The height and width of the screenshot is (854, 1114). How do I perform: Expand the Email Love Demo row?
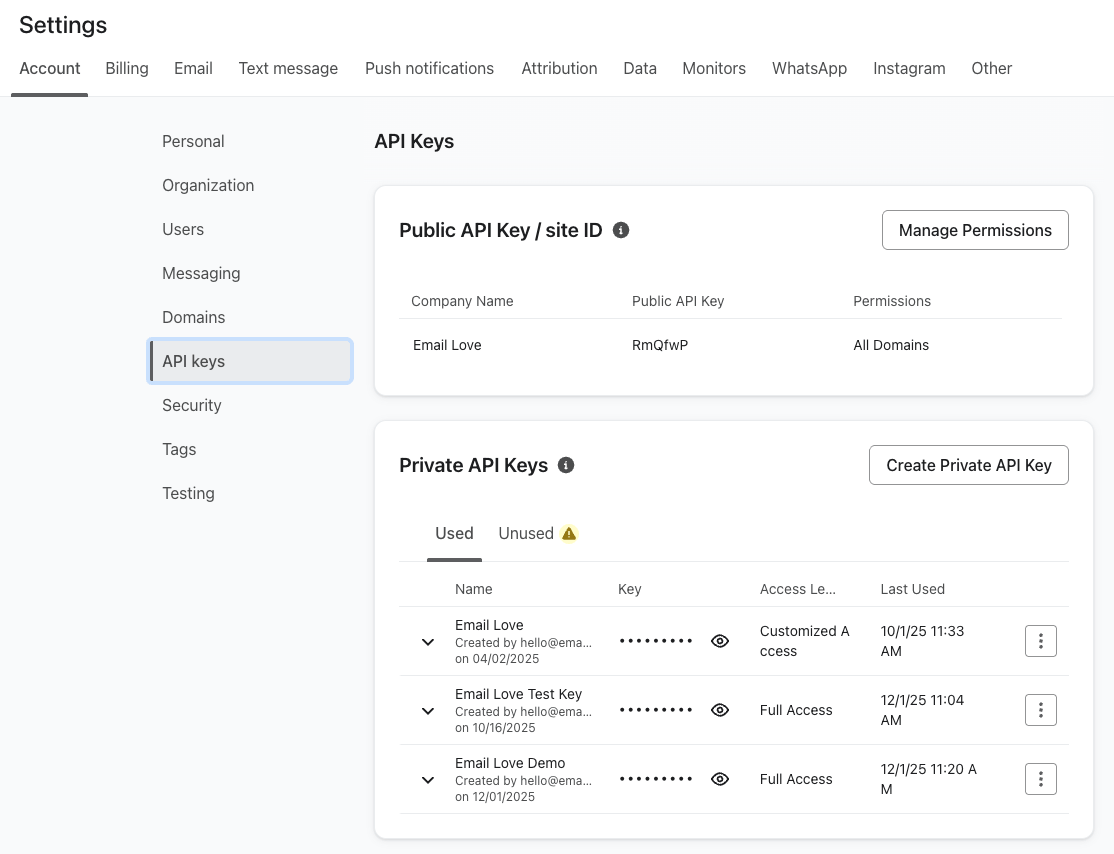(428, 779)
